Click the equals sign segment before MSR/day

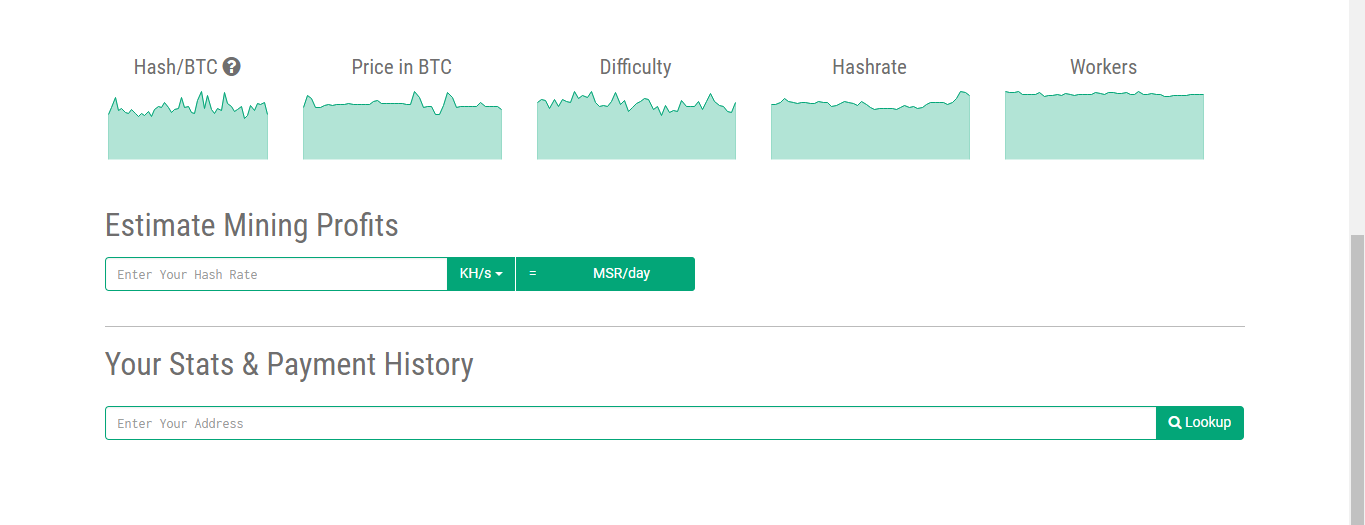pyautogui.click(x=533, y=274)
